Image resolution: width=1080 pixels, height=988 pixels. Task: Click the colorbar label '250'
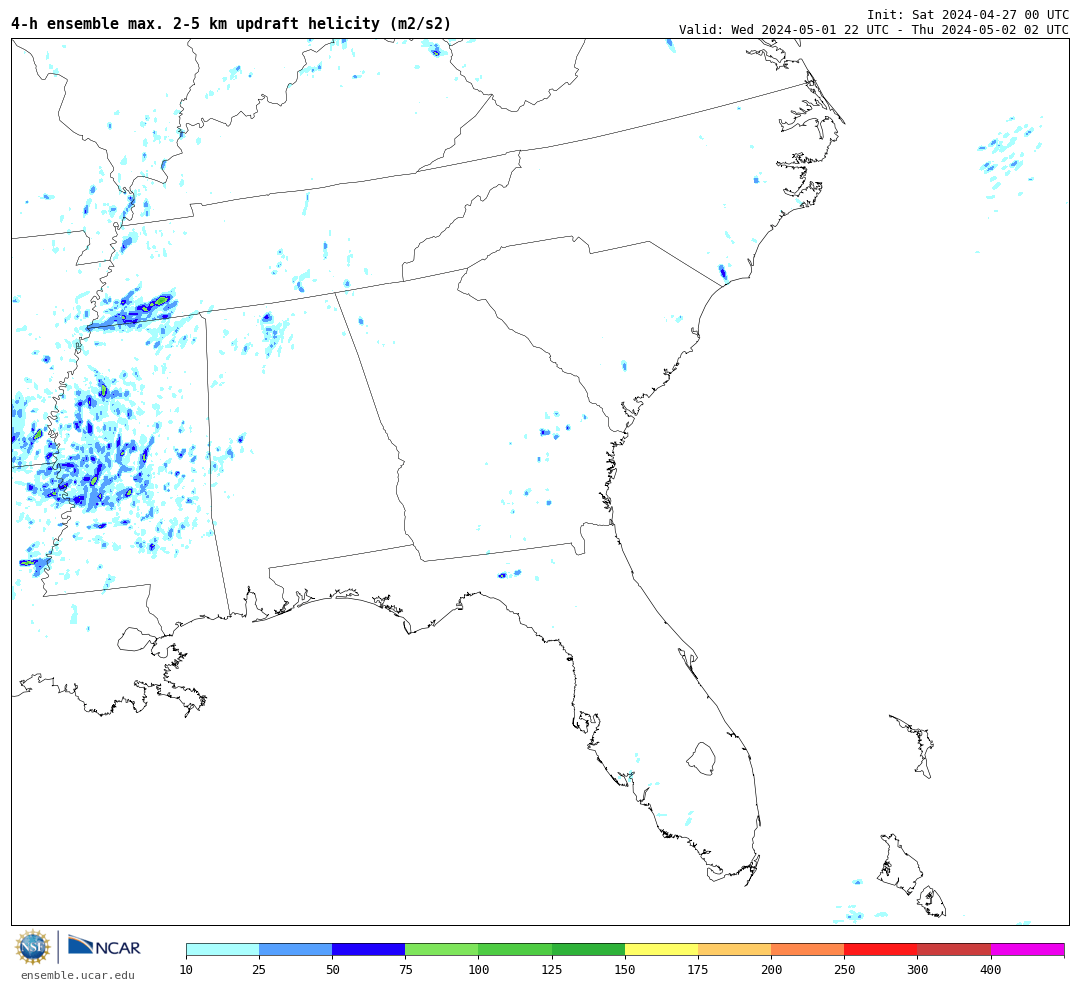pyautogui.click(x=844, y=970)
